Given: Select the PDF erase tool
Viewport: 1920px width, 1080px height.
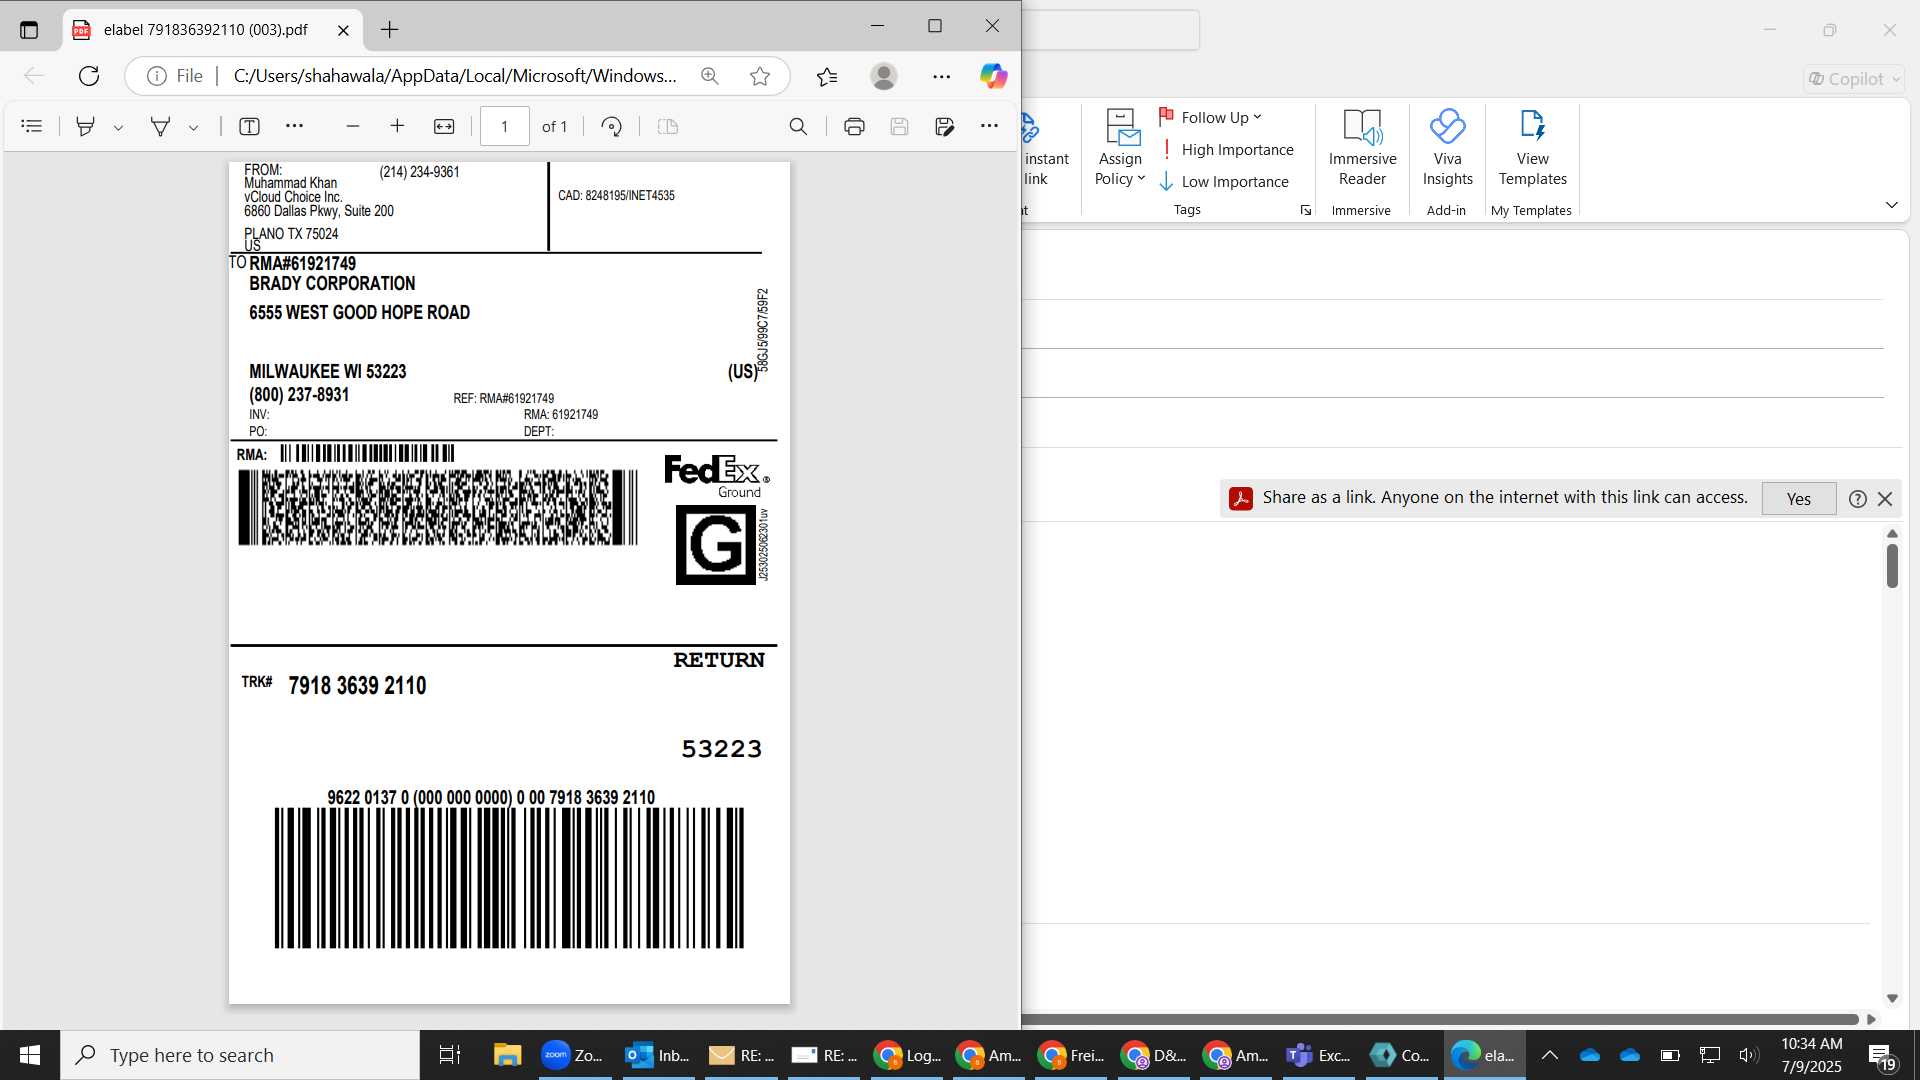Looking at the screenshot, I should [160, 126].
